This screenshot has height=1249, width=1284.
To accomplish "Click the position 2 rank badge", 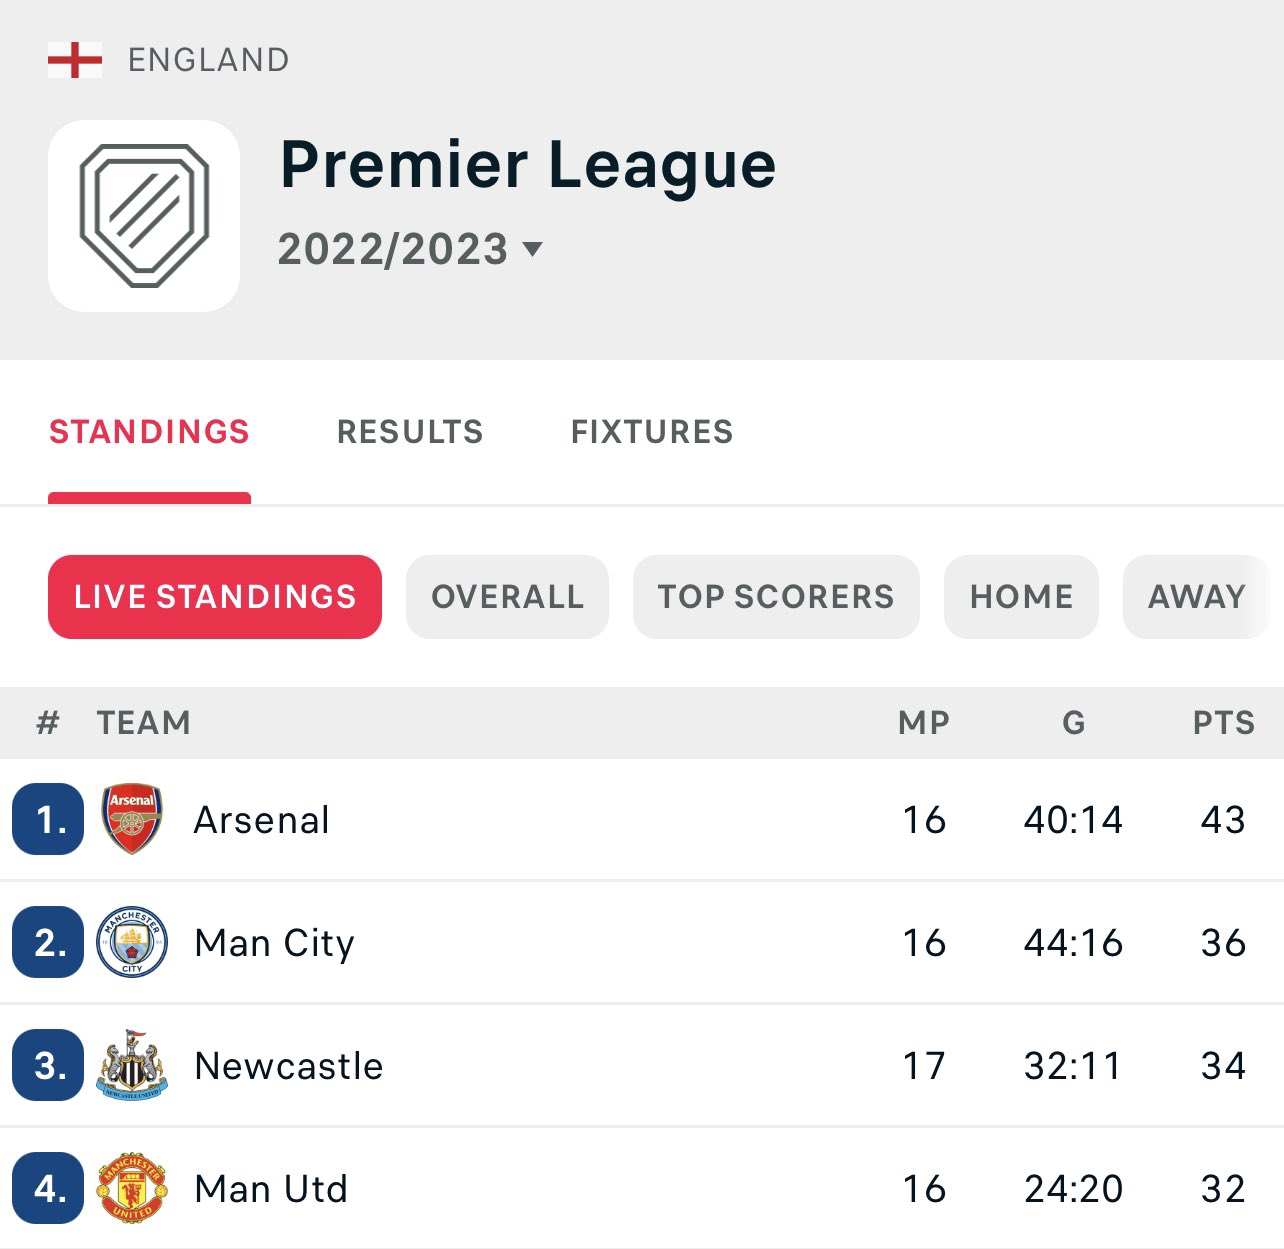I will 48,942.
